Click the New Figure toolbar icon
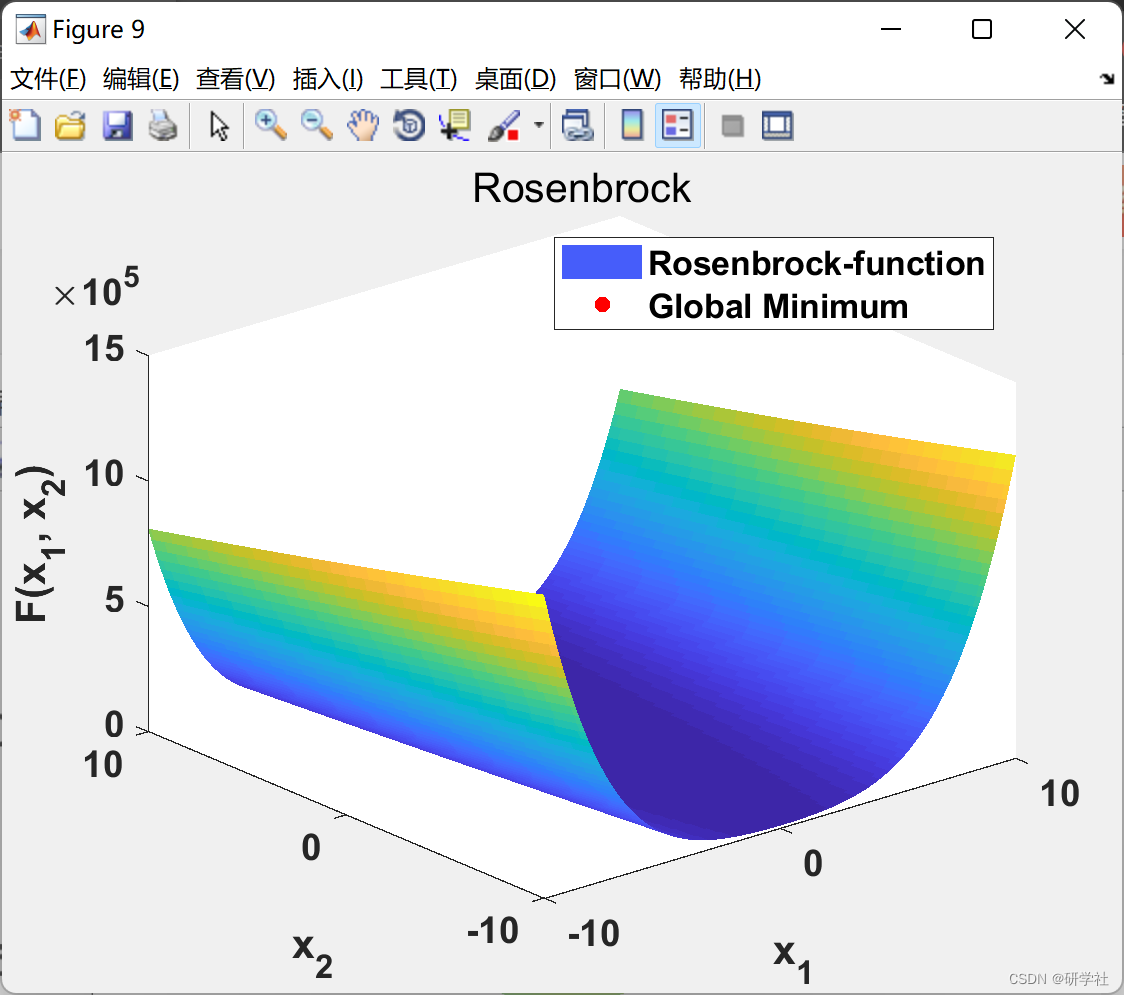The width and height of the screenshot is (1124, 995). pos(26,125)
